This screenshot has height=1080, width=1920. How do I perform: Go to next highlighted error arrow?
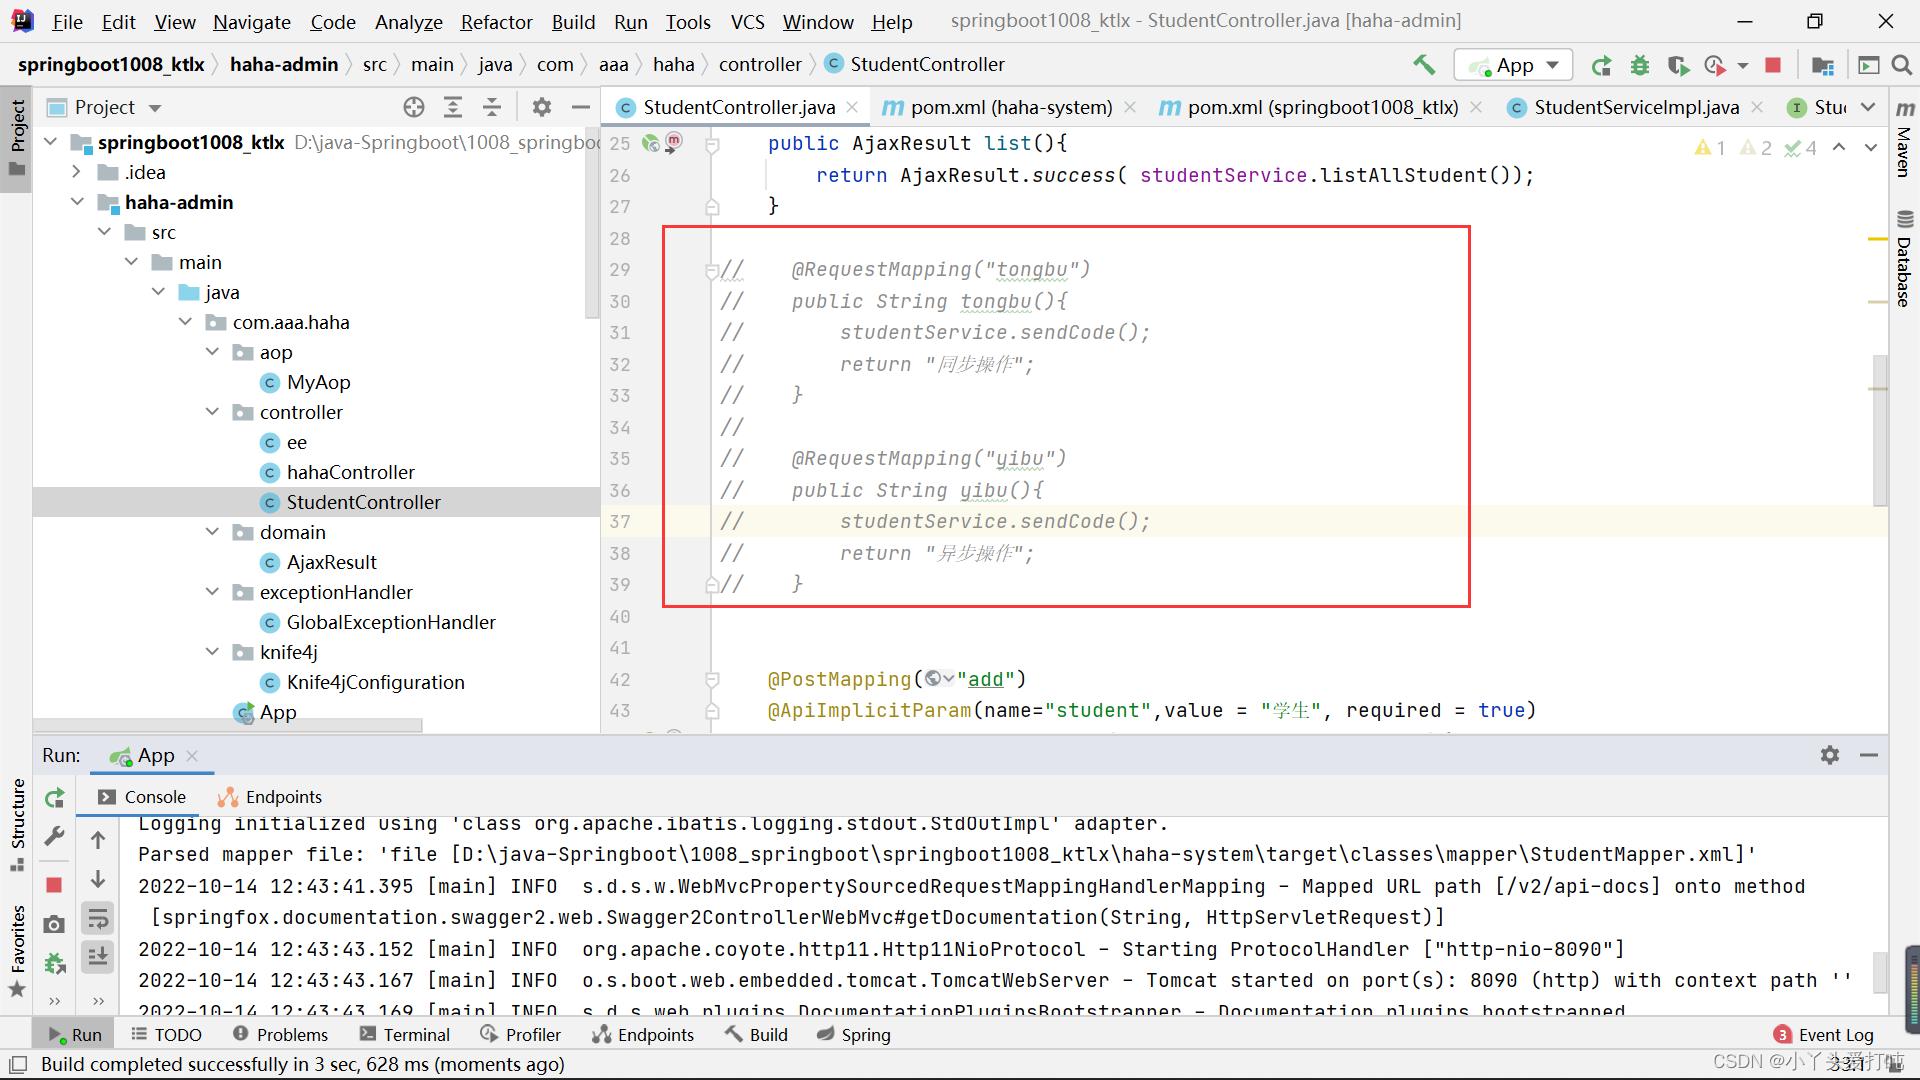pyautogui.click(x=1871, y=147)
